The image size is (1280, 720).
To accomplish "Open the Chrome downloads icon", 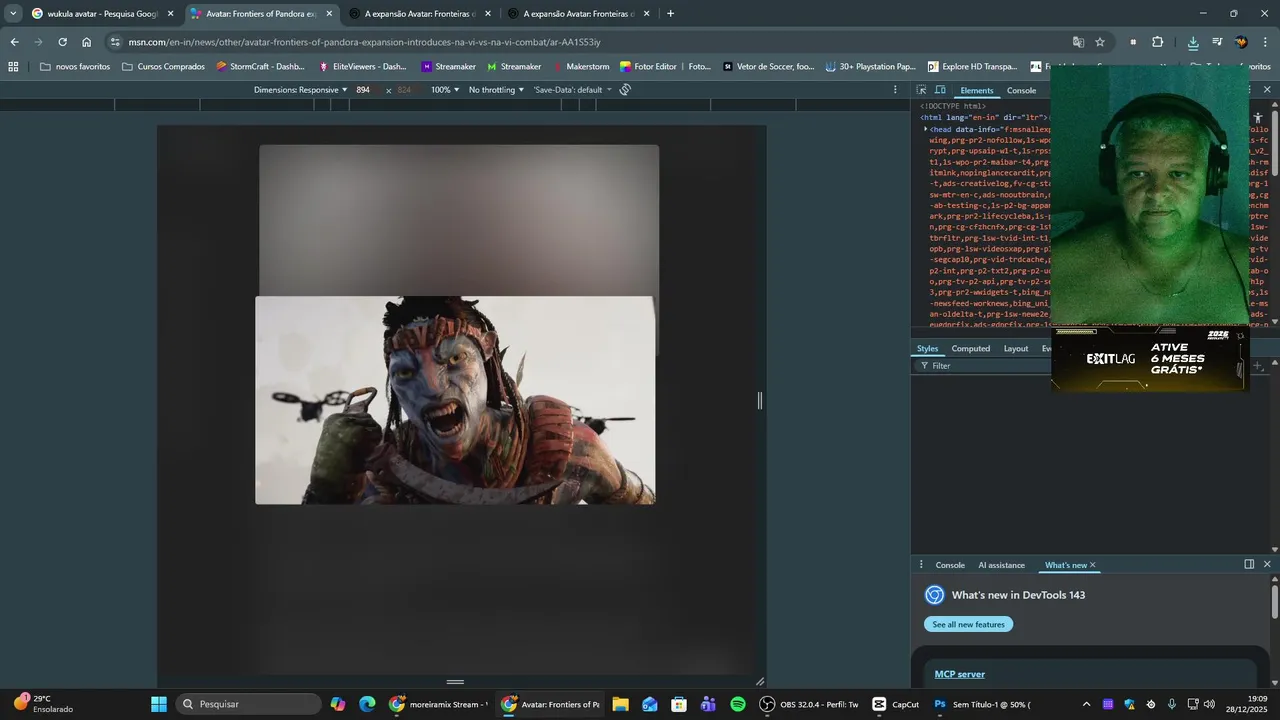I will coord(1193,42).
